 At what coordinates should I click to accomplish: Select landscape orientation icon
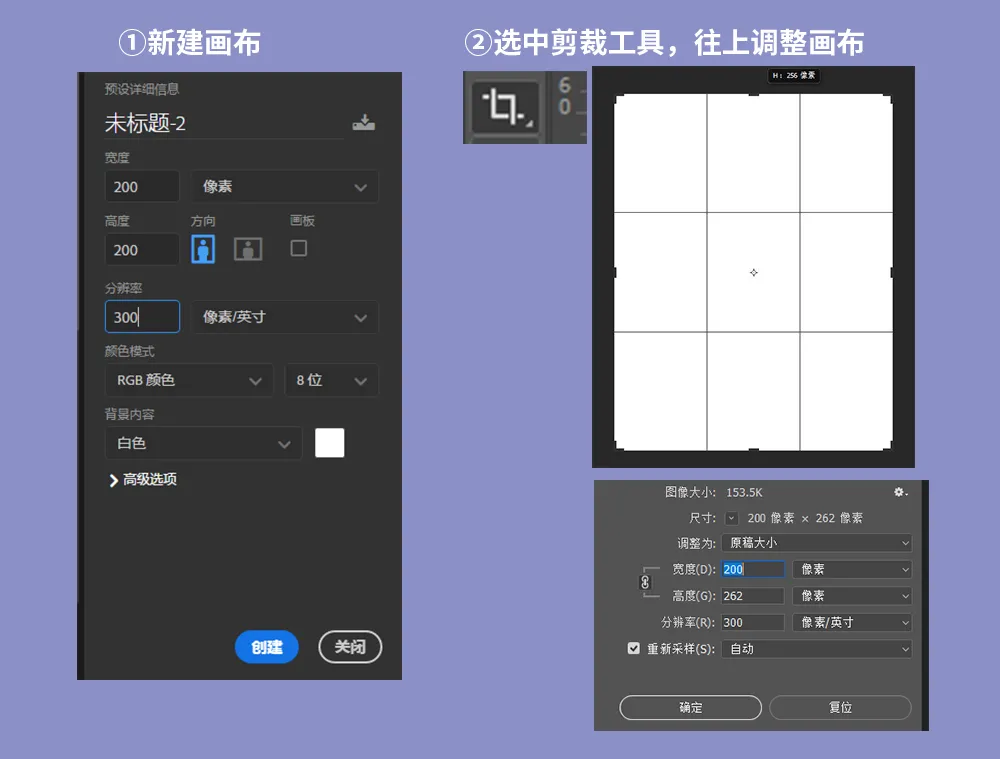pos(248,249)
